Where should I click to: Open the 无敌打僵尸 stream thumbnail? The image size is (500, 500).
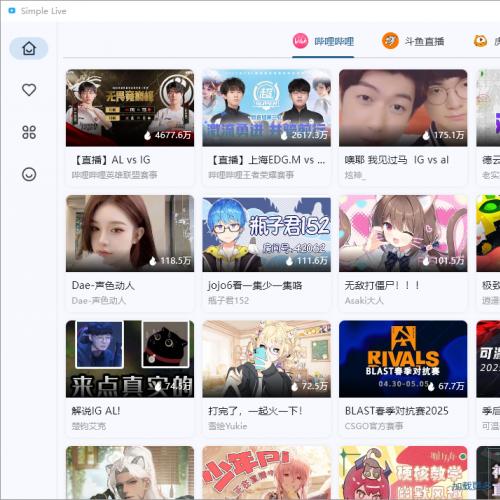click(x=403, y=233)
